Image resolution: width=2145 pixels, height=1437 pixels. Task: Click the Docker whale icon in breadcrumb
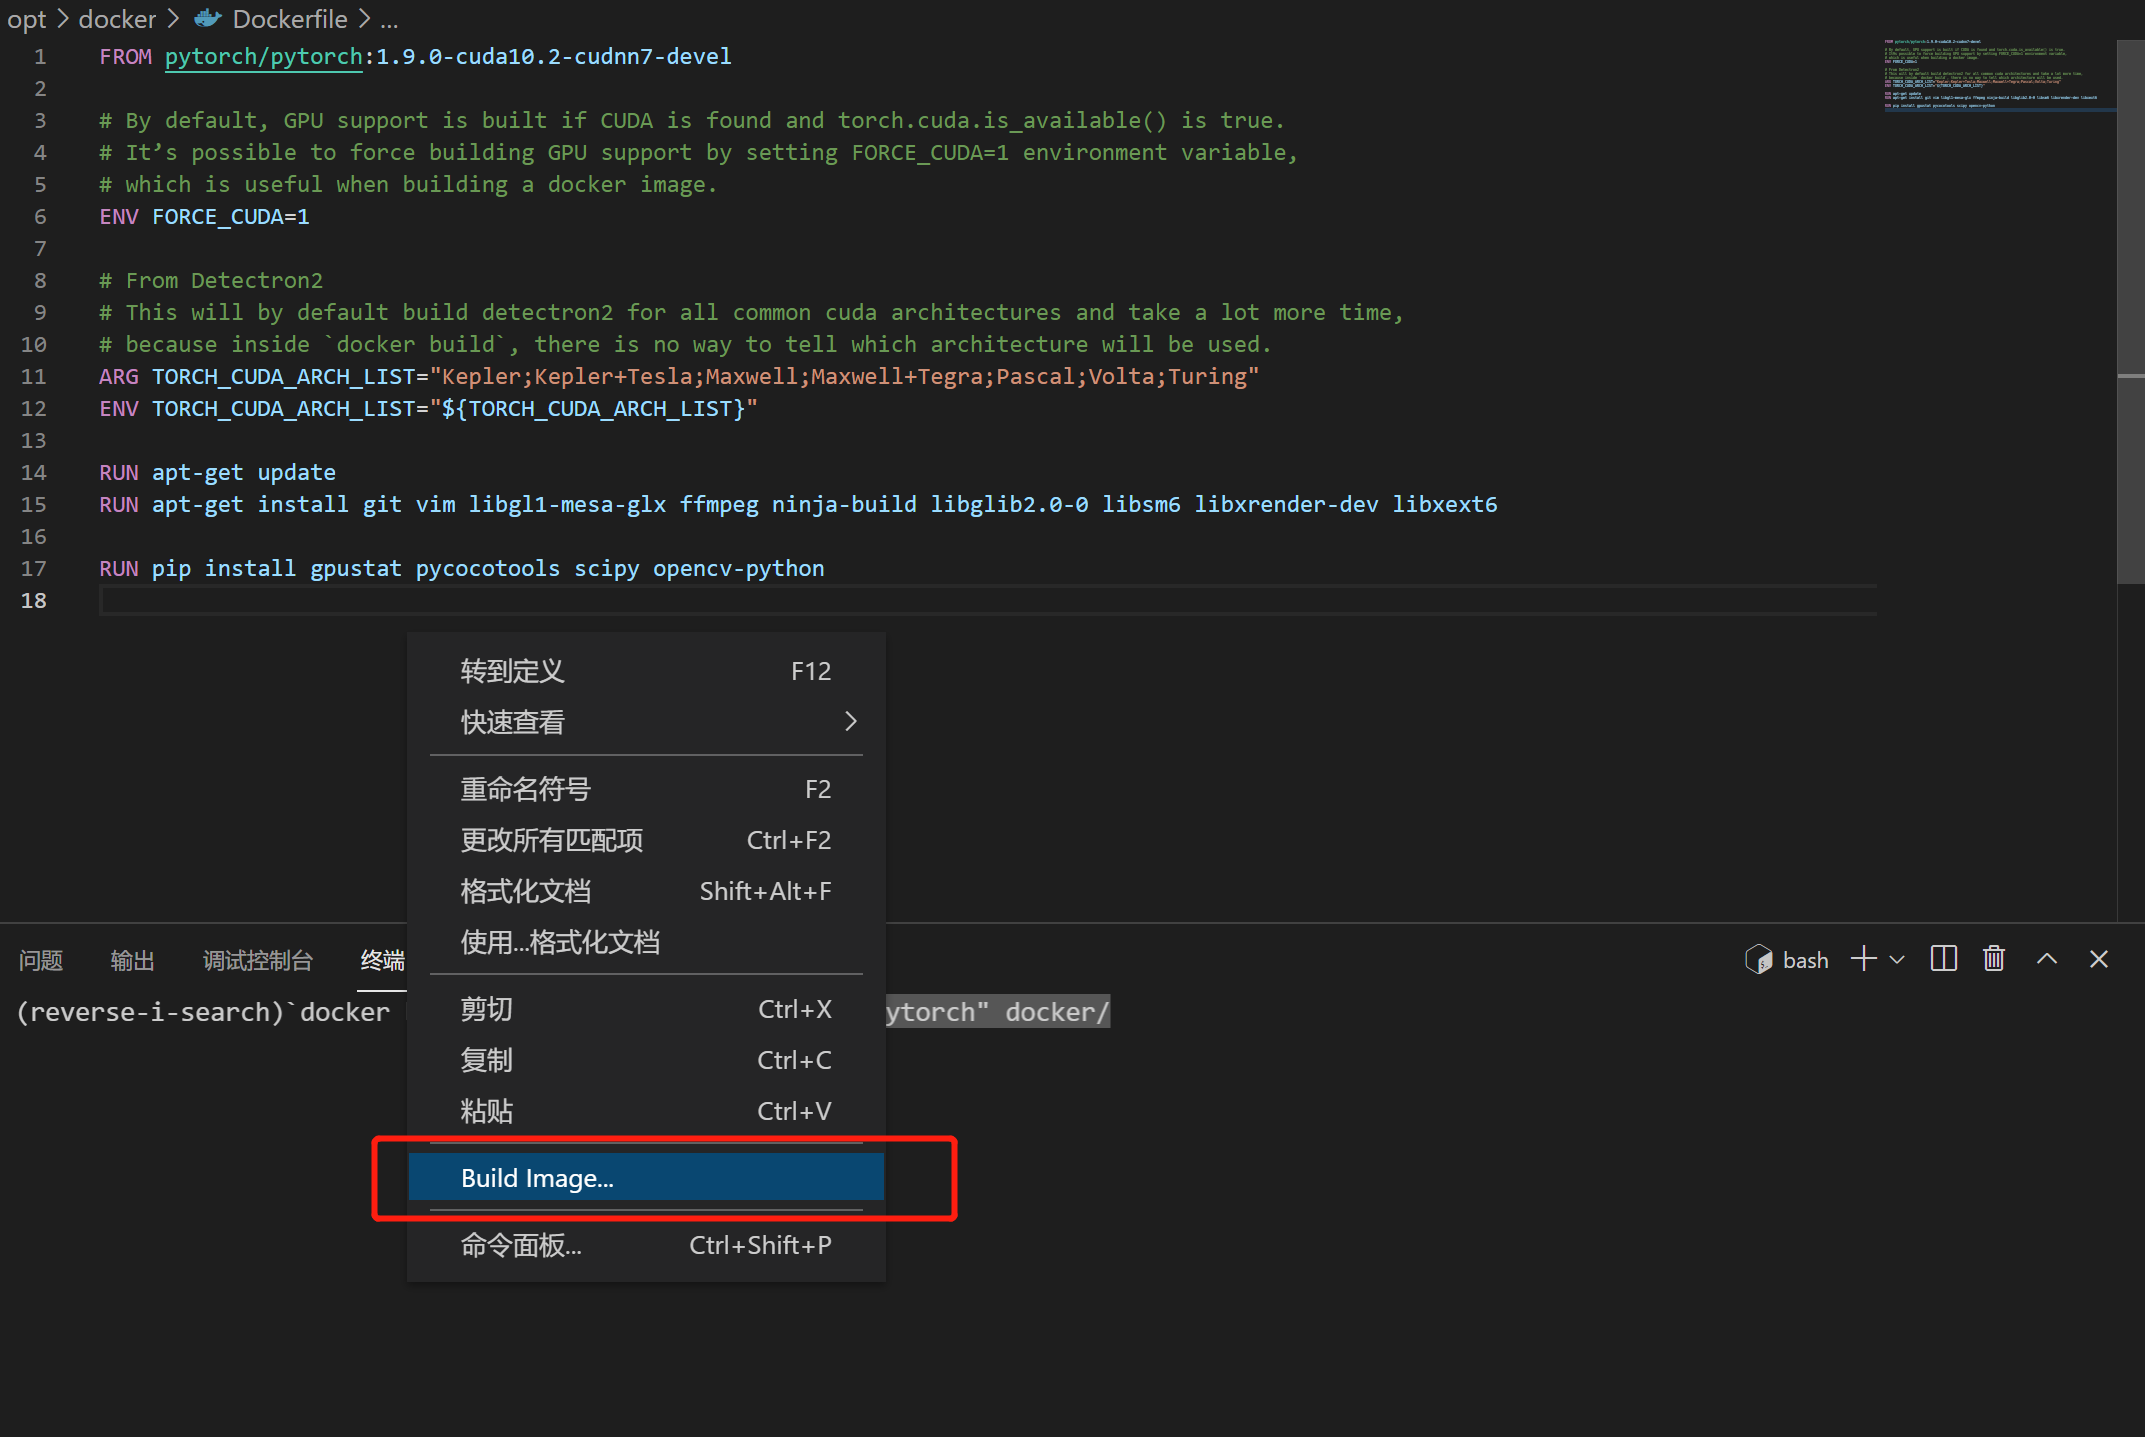click(206, 18)
